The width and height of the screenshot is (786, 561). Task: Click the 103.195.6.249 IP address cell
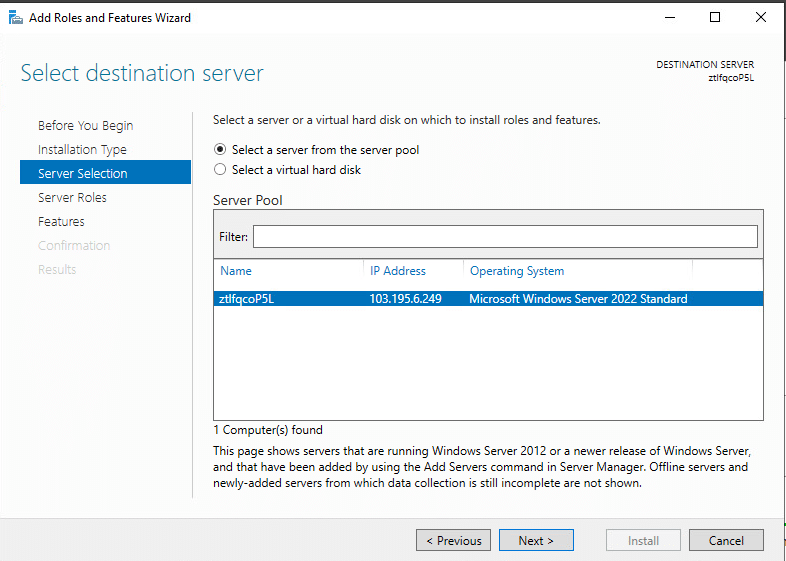(x=405, y=299)
